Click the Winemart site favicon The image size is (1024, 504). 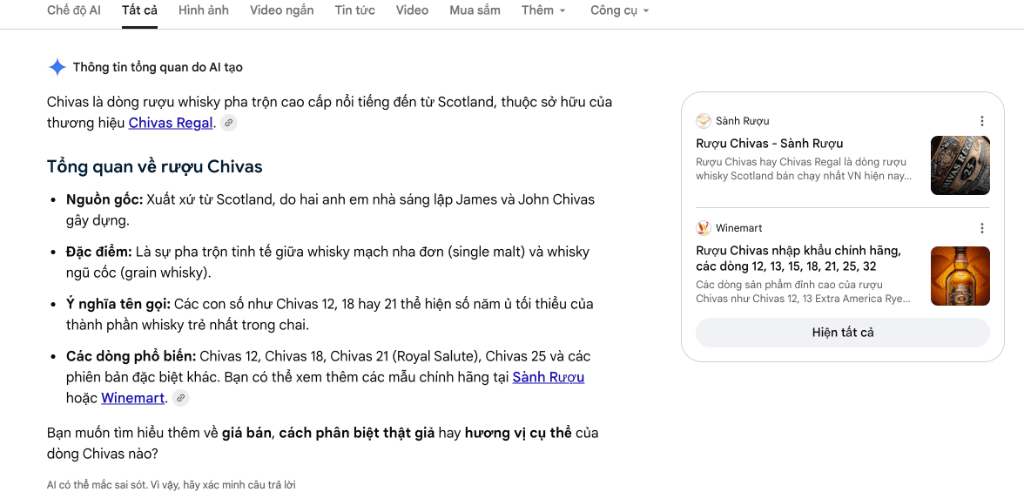point(703,228)
